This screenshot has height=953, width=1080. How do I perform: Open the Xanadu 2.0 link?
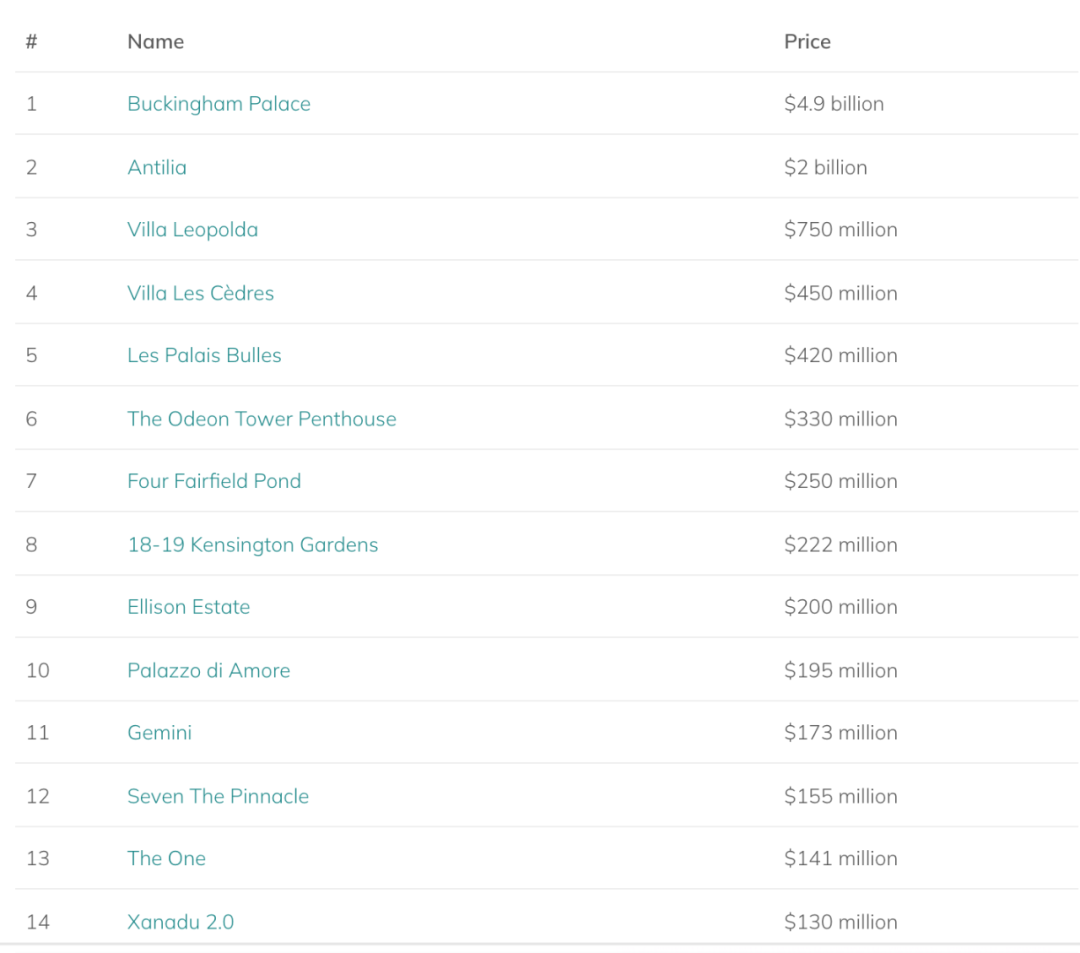(x=180, y=922)
